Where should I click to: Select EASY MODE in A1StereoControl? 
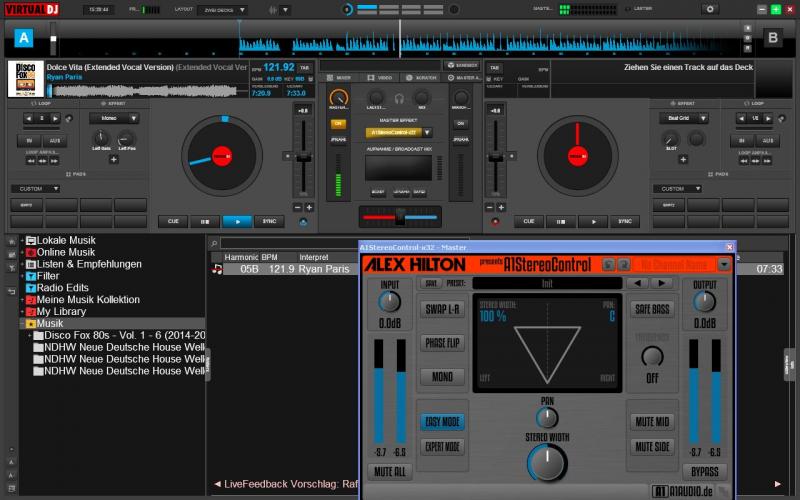(x=442, y=422)
